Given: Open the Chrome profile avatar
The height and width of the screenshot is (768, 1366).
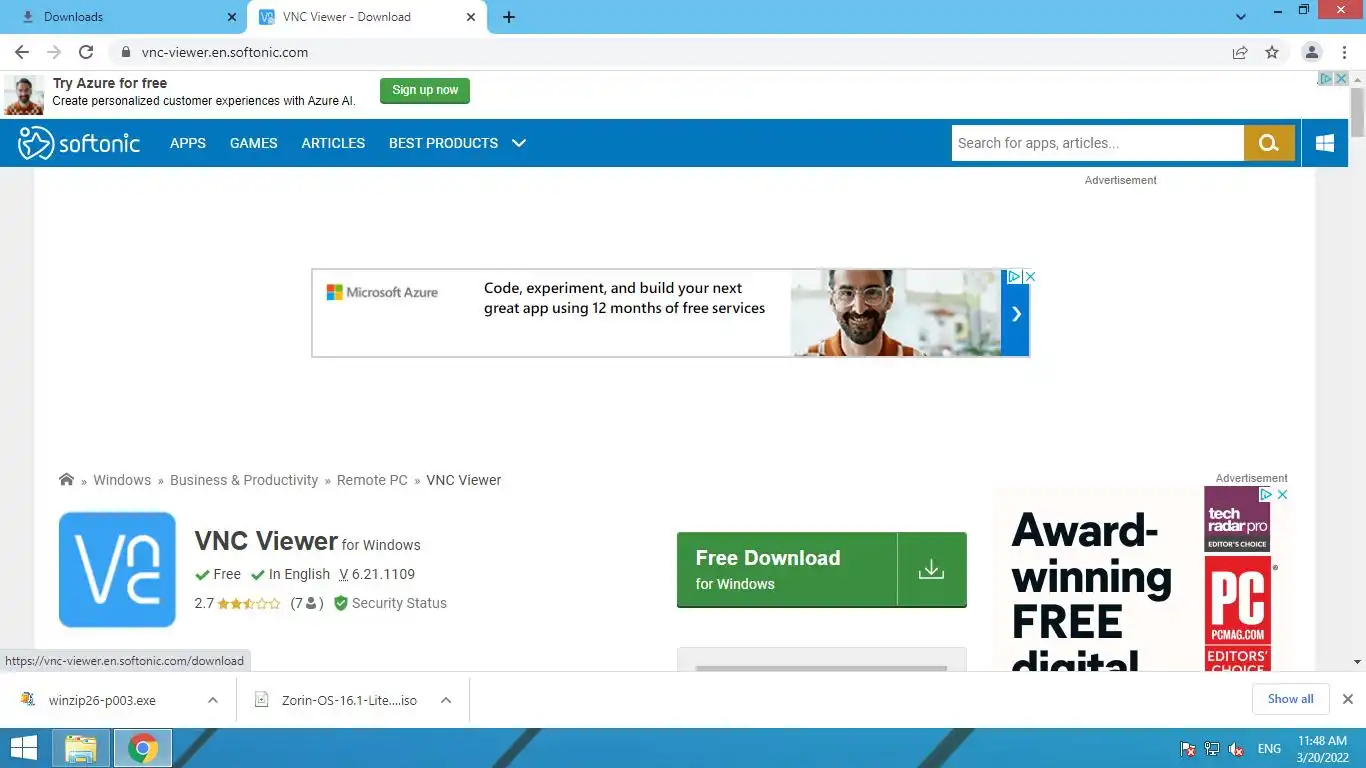Looking at the screenshot, I should click(1312, 52).
